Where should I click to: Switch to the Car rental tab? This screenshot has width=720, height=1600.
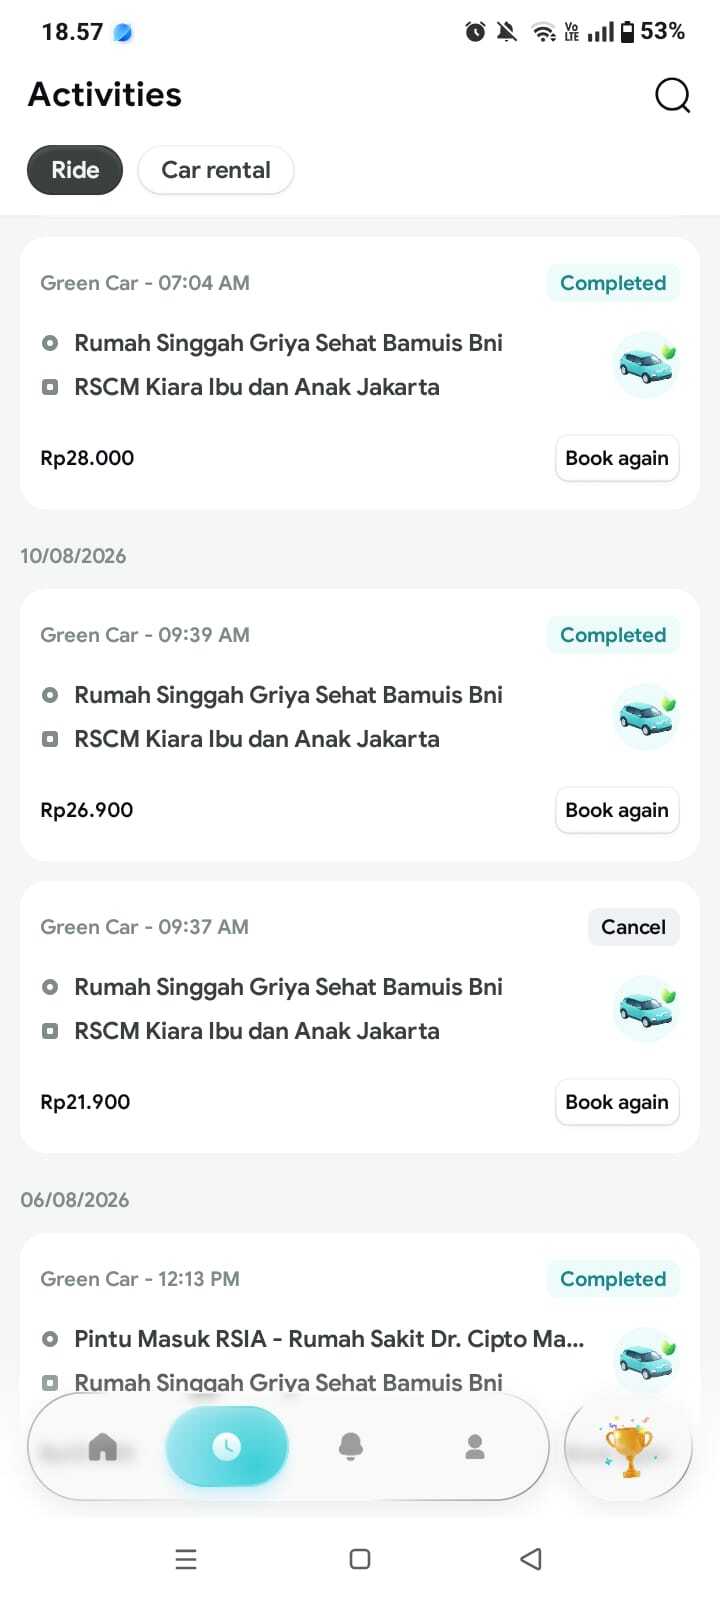point(216,170)
